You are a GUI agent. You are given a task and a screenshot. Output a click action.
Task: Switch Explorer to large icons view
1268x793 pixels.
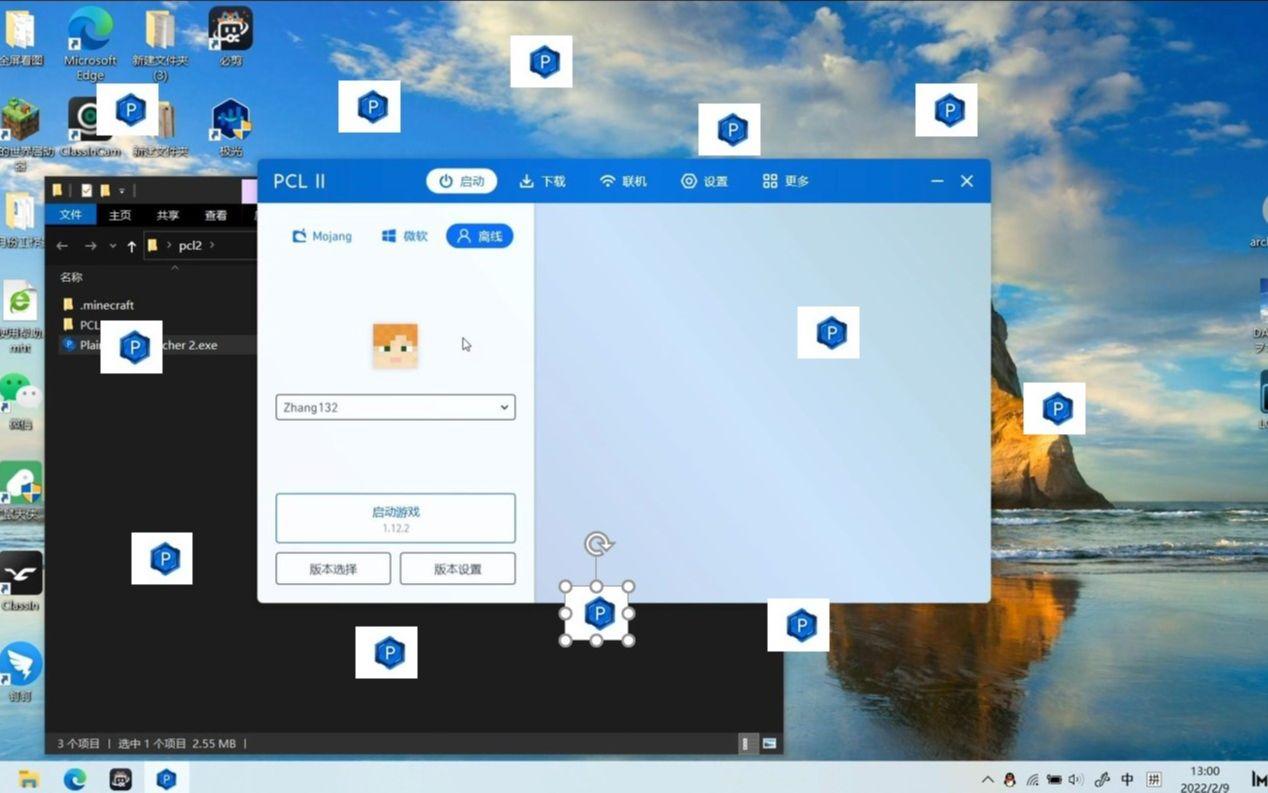coord(769,744)
